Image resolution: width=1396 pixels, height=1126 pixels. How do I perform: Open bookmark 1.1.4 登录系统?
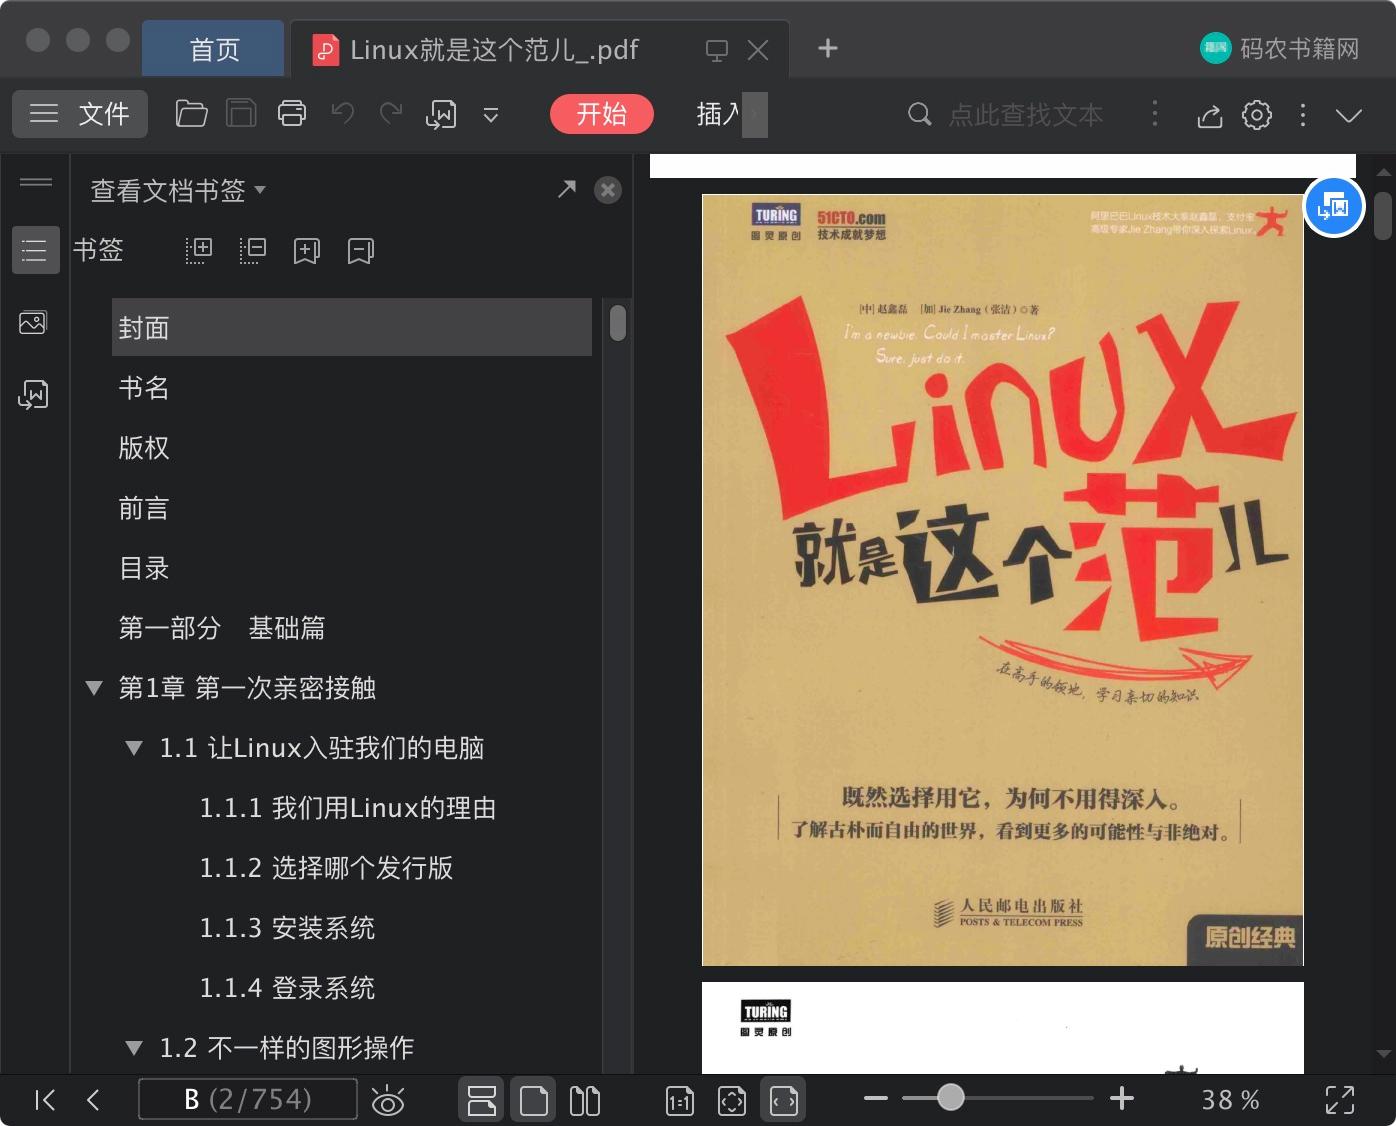click(287, 988)
